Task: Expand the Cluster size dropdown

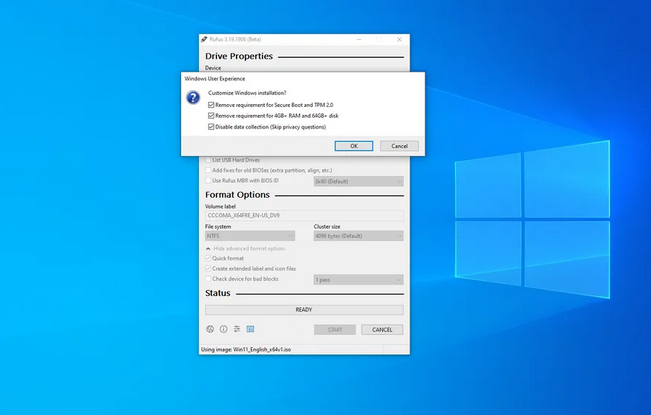Action: (x=358, y=236)
